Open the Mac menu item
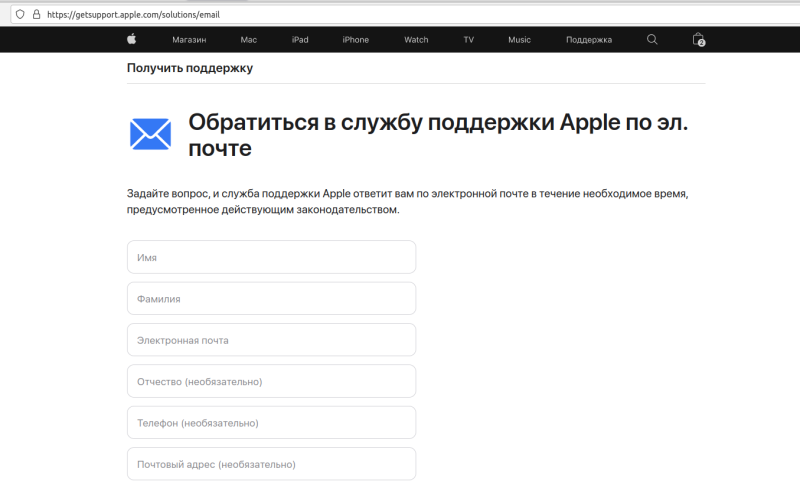The height and width of the screenshot is (485, 800). click(248, 40)
